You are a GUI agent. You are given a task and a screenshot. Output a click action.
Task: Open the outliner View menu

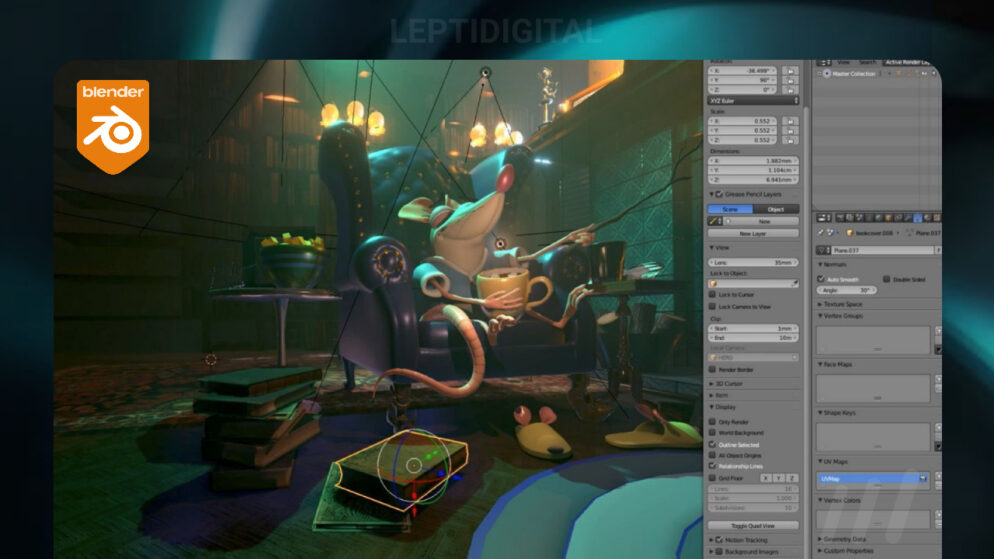(844, 63)
